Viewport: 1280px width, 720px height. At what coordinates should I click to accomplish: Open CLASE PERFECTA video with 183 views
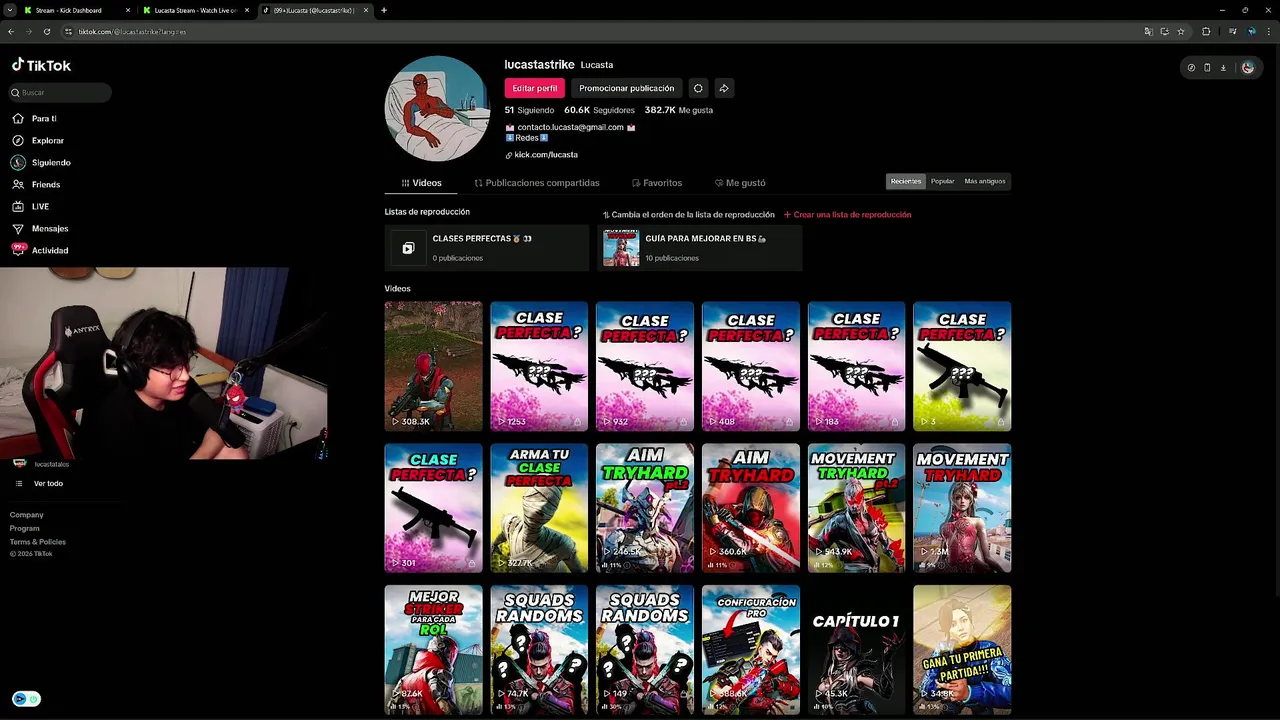[856, 366]
